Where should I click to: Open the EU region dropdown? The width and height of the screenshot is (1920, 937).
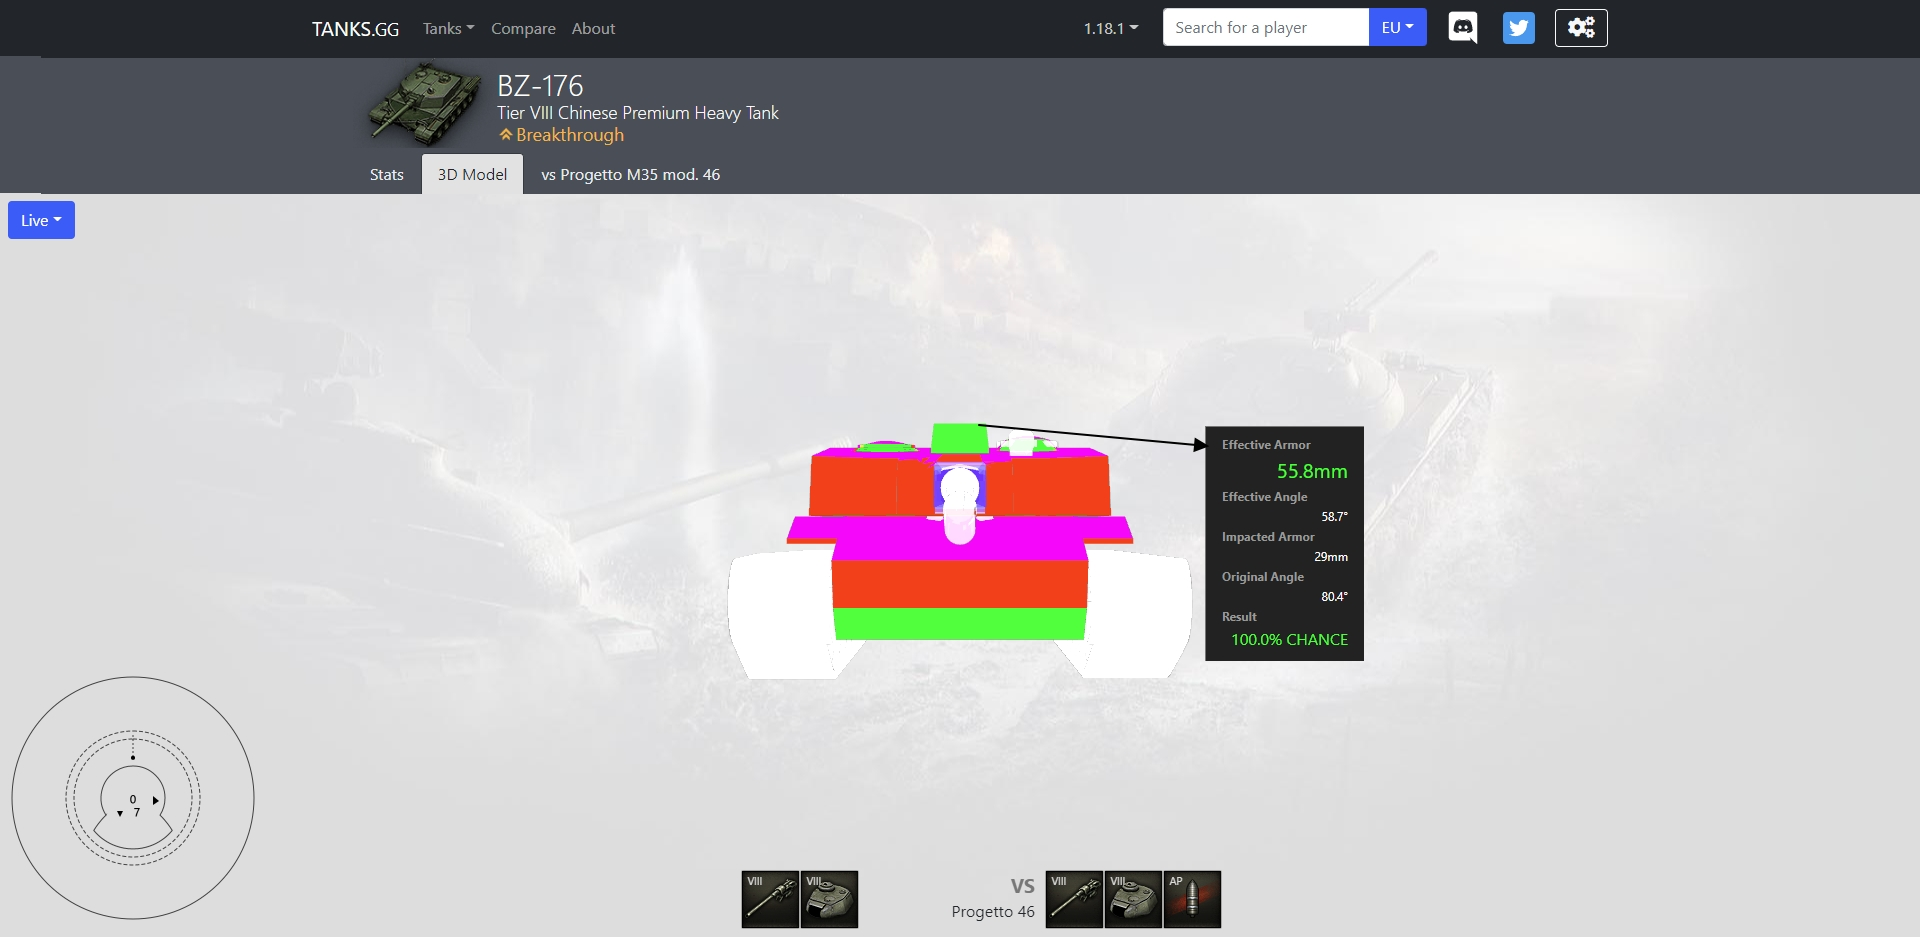click(x=1397, y=28)
